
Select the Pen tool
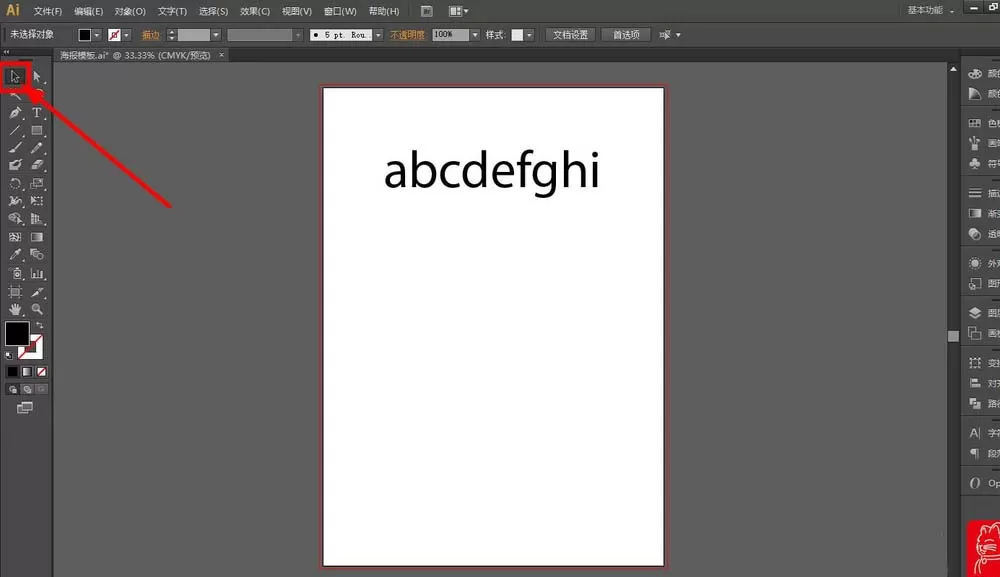point(15,113)
